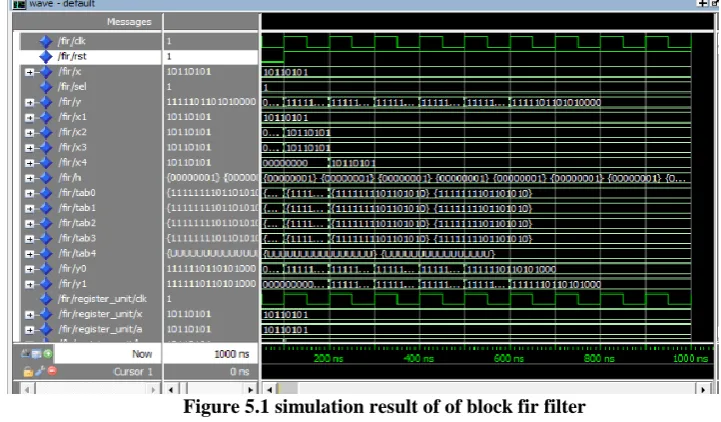Expand the /fir/tab3 array signal
Image resolution: width=721 pixels, height=422 pixels.
click(30, 239)
